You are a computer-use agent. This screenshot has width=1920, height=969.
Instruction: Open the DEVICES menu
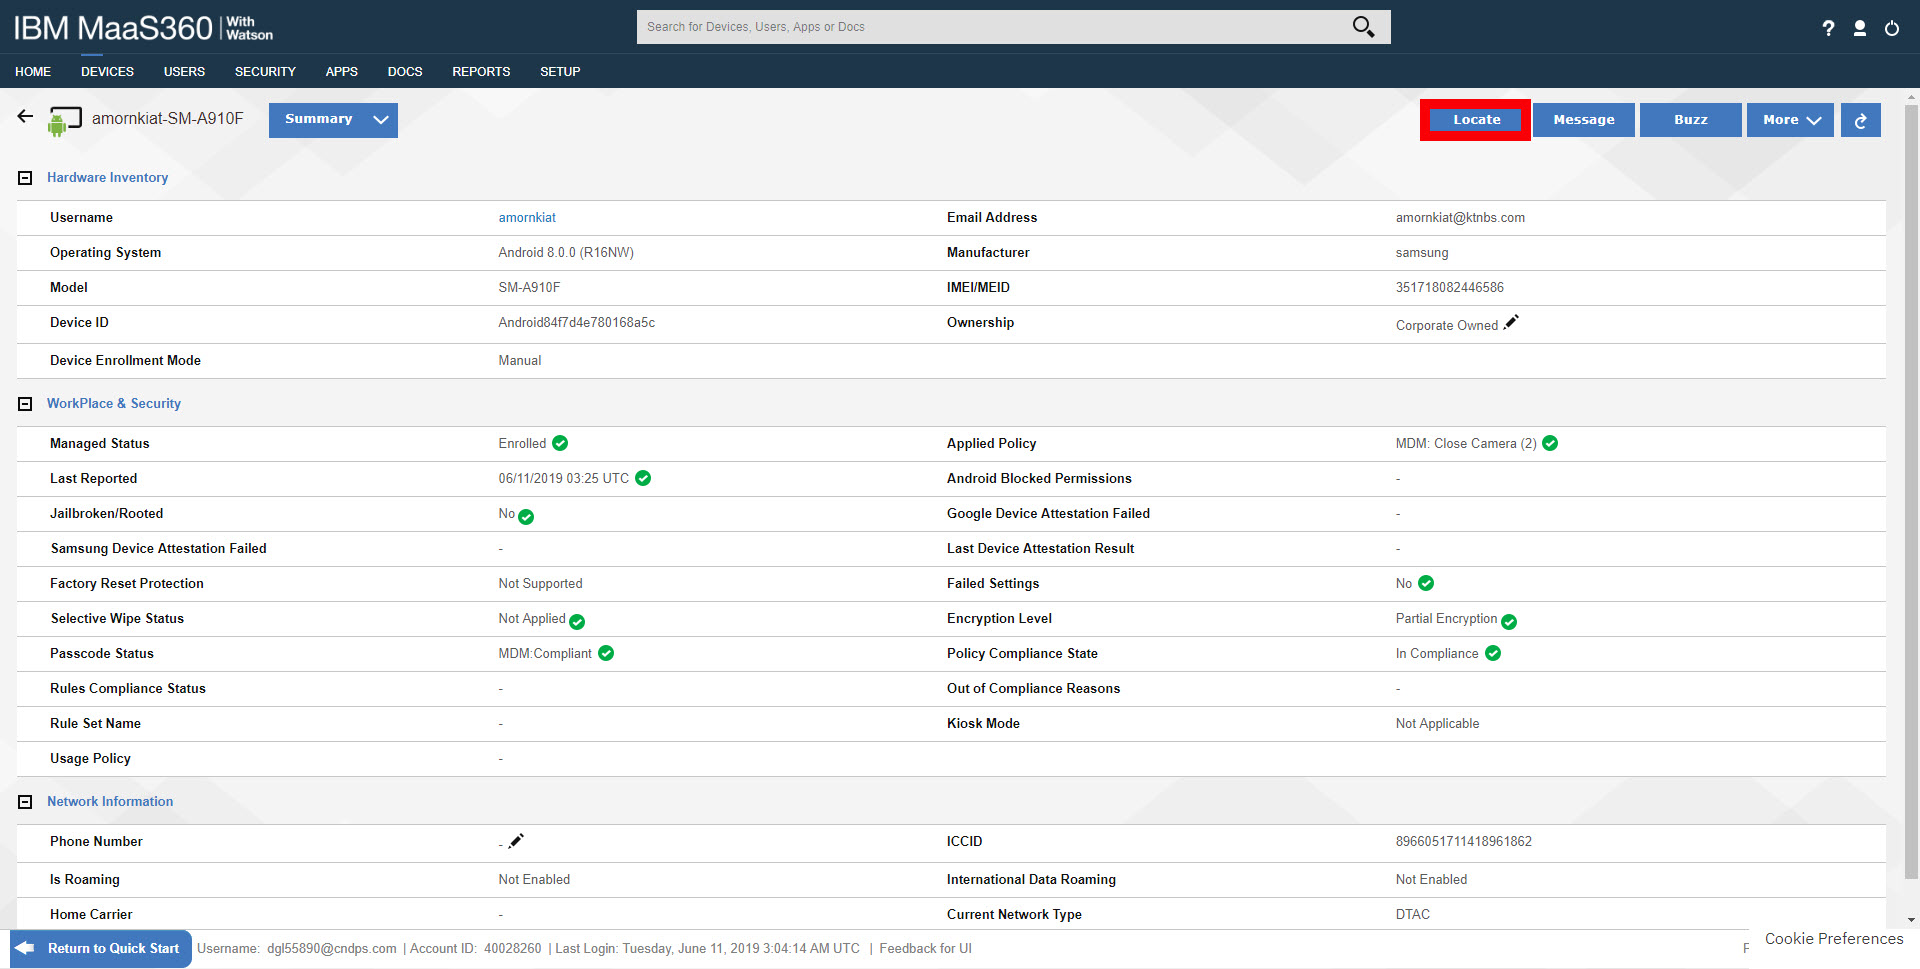[x=107, y=72]
